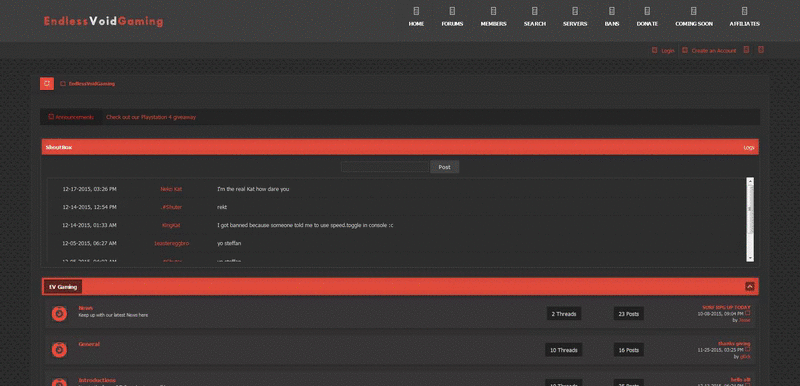Viewport: 800px width, 386px height.
Task: Open the COMING SOON menu item
Action: pos(694,24)
